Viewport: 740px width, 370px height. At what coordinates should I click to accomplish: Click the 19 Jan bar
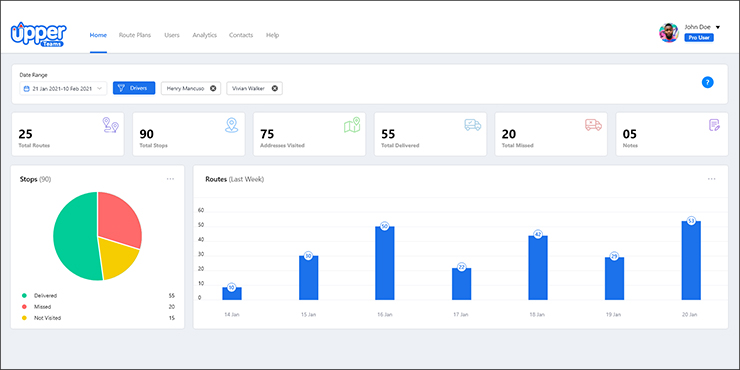[614, 278]
